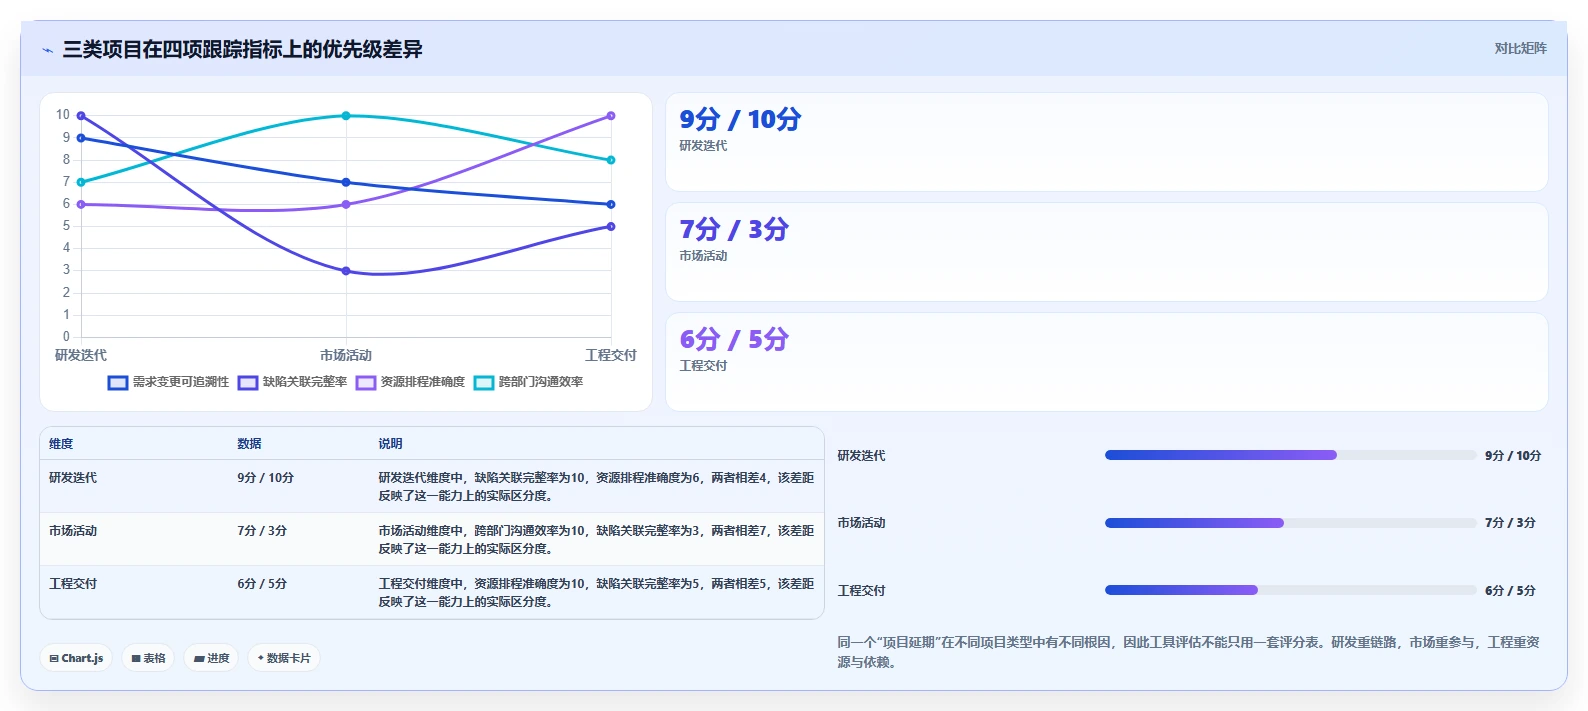
Task: Click the 研发迭代 x-axis label under the chart
Action: (x=81, y=356)
